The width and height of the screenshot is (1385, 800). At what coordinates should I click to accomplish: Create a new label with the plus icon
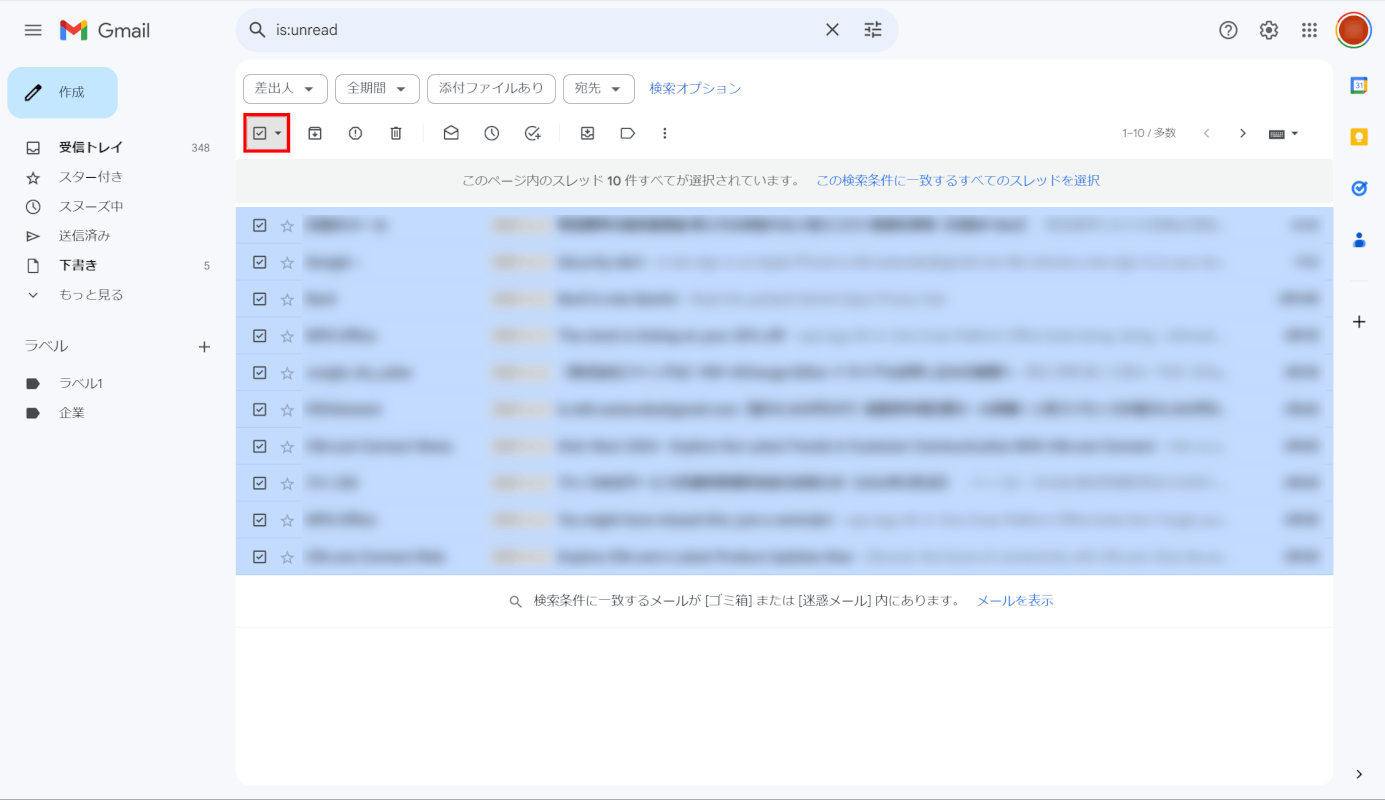(204, 347)
